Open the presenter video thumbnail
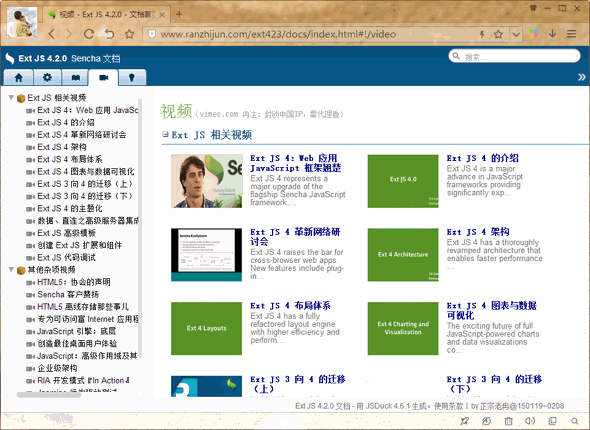 click(207, 181)
